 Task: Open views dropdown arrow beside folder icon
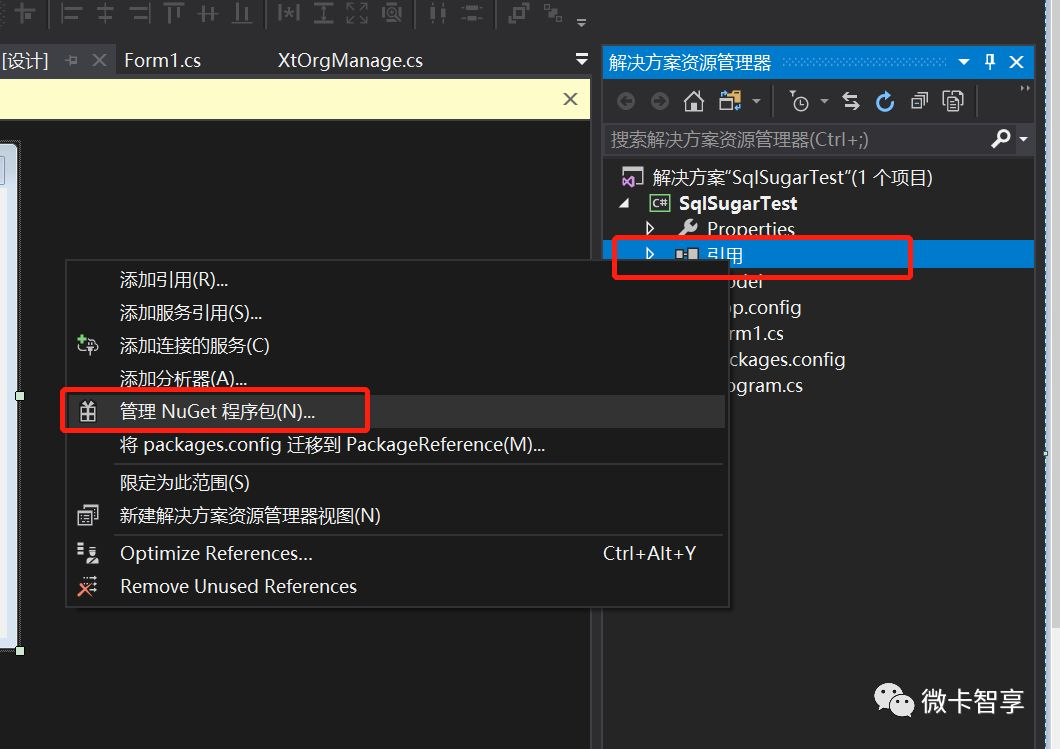(x=756, y=101)
